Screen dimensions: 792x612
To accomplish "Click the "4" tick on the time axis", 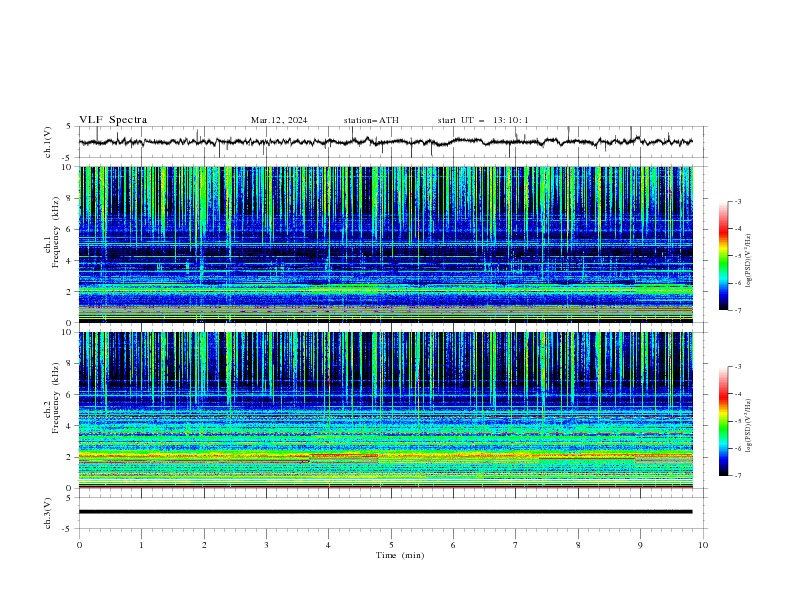I will pos(328,545).
